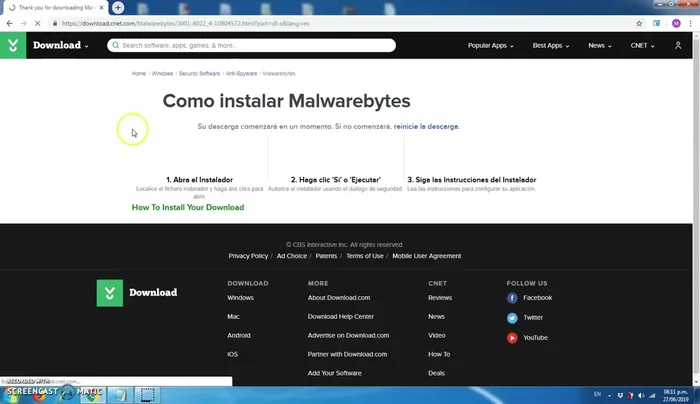
Task: Click the browser extension icon beside the star
Action: (x=656, y=23)
